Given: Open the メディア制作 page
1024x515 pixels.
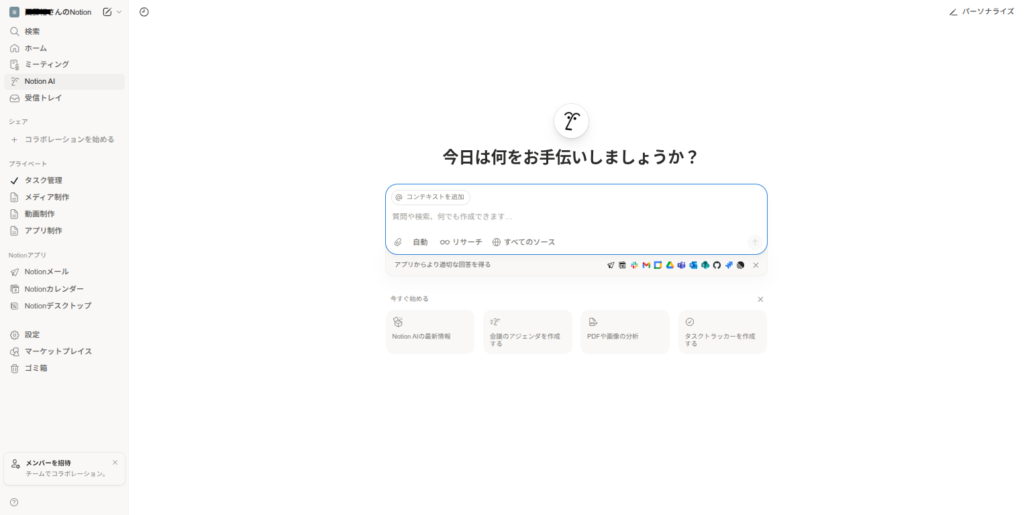Looking at the screenshot, I should click(64, 197).
